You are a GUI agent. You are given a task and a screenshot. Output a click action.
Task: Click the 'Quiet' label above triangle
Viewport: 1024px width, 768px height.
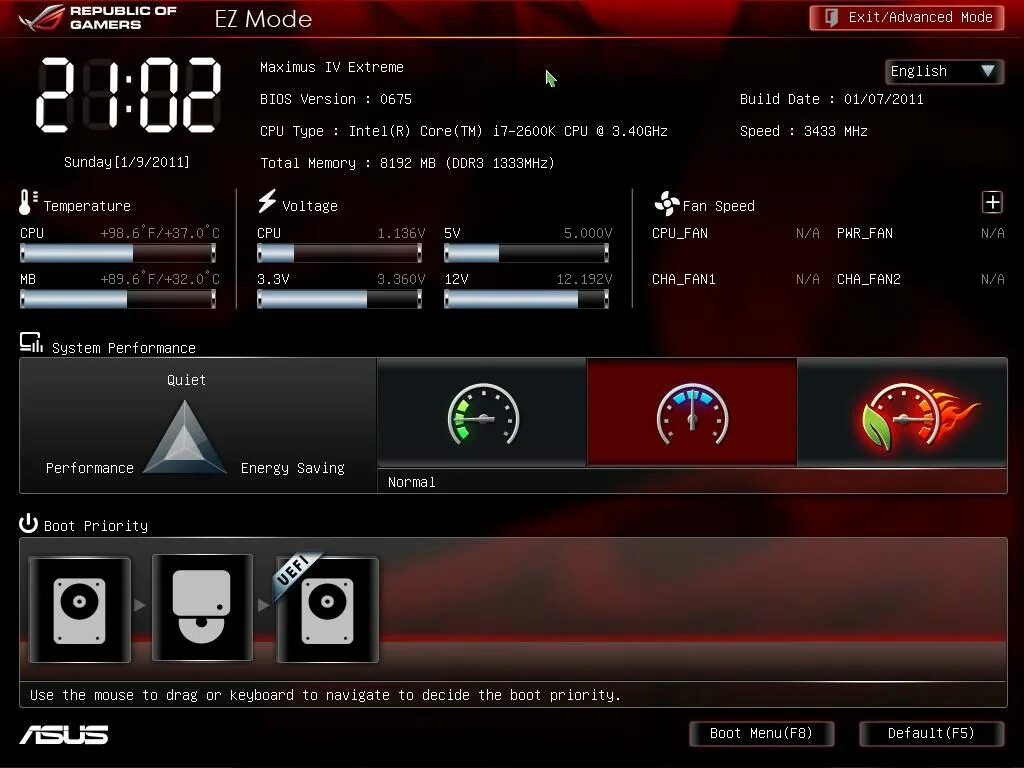pyautogui.click(x=186, y=380)
